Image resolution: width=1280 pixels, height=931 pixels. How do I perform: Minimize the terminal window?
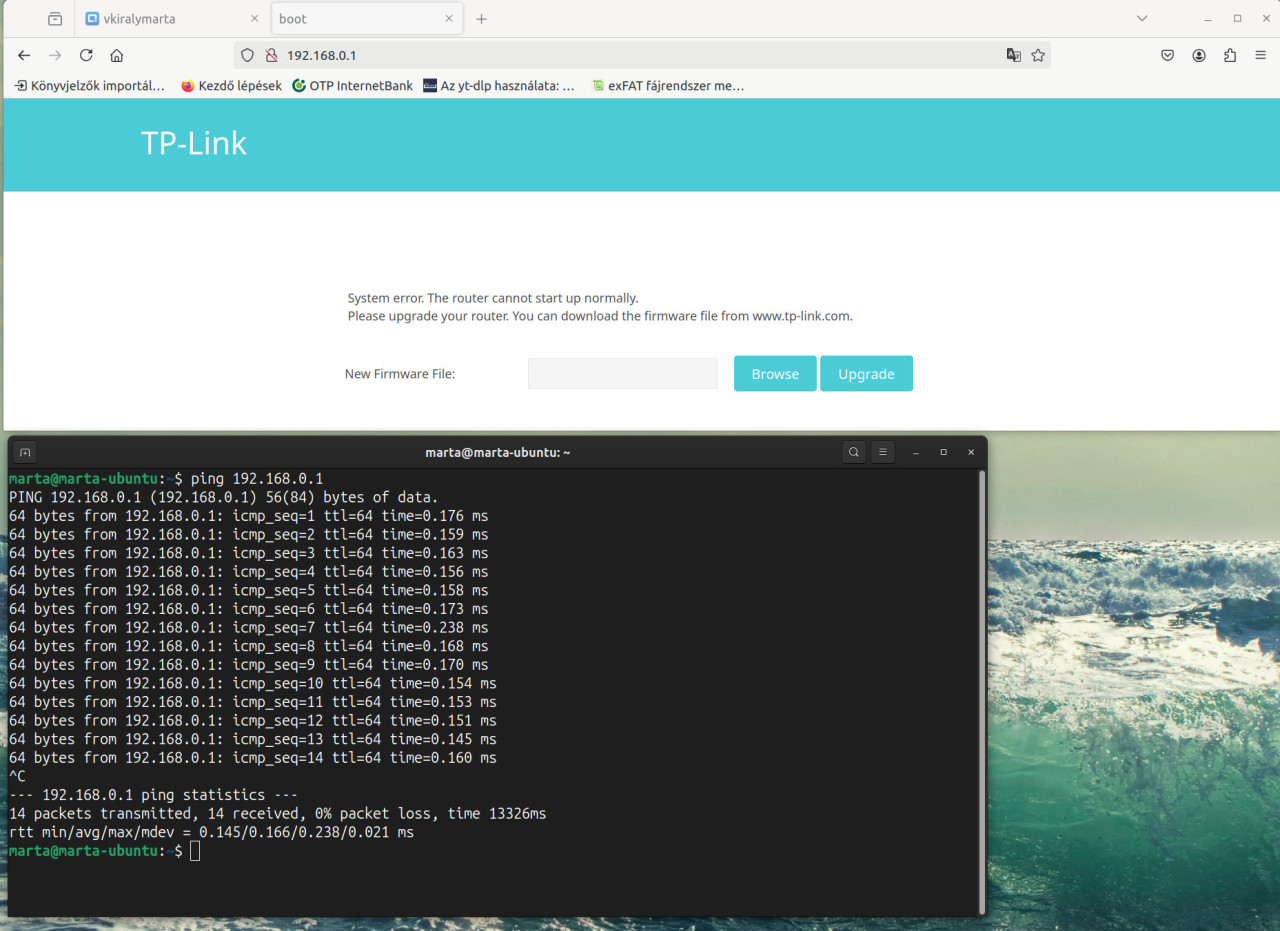click(x=915, y=452)
